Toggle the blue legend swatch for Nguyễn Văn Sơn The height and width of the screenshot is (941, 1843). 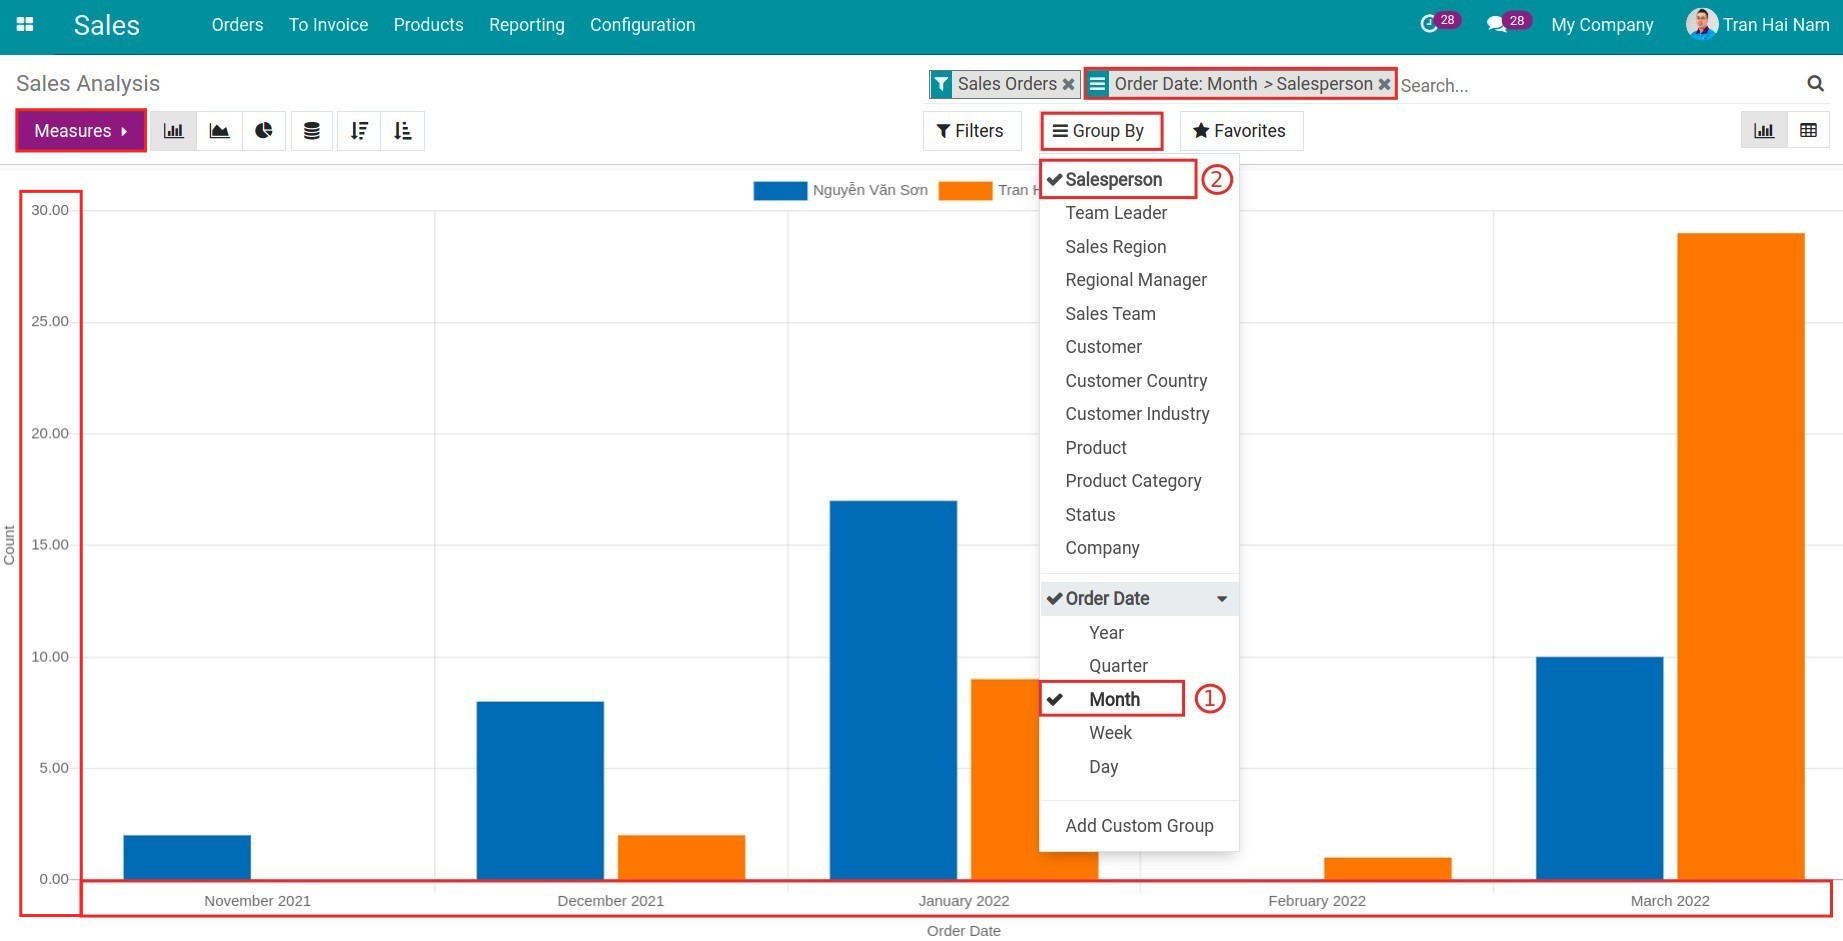pos(780,190)
